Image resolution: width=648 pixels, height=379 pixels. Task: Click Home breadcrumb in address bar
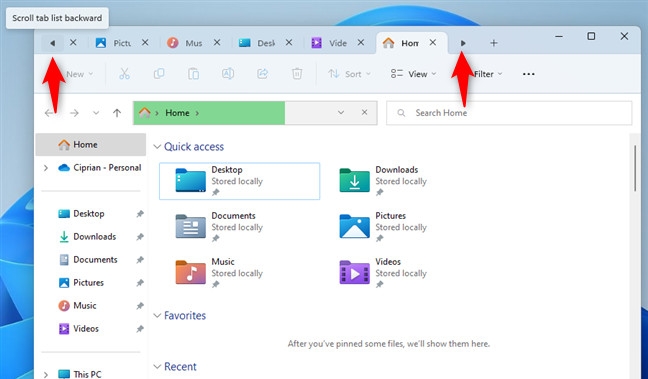pos(177,113)
